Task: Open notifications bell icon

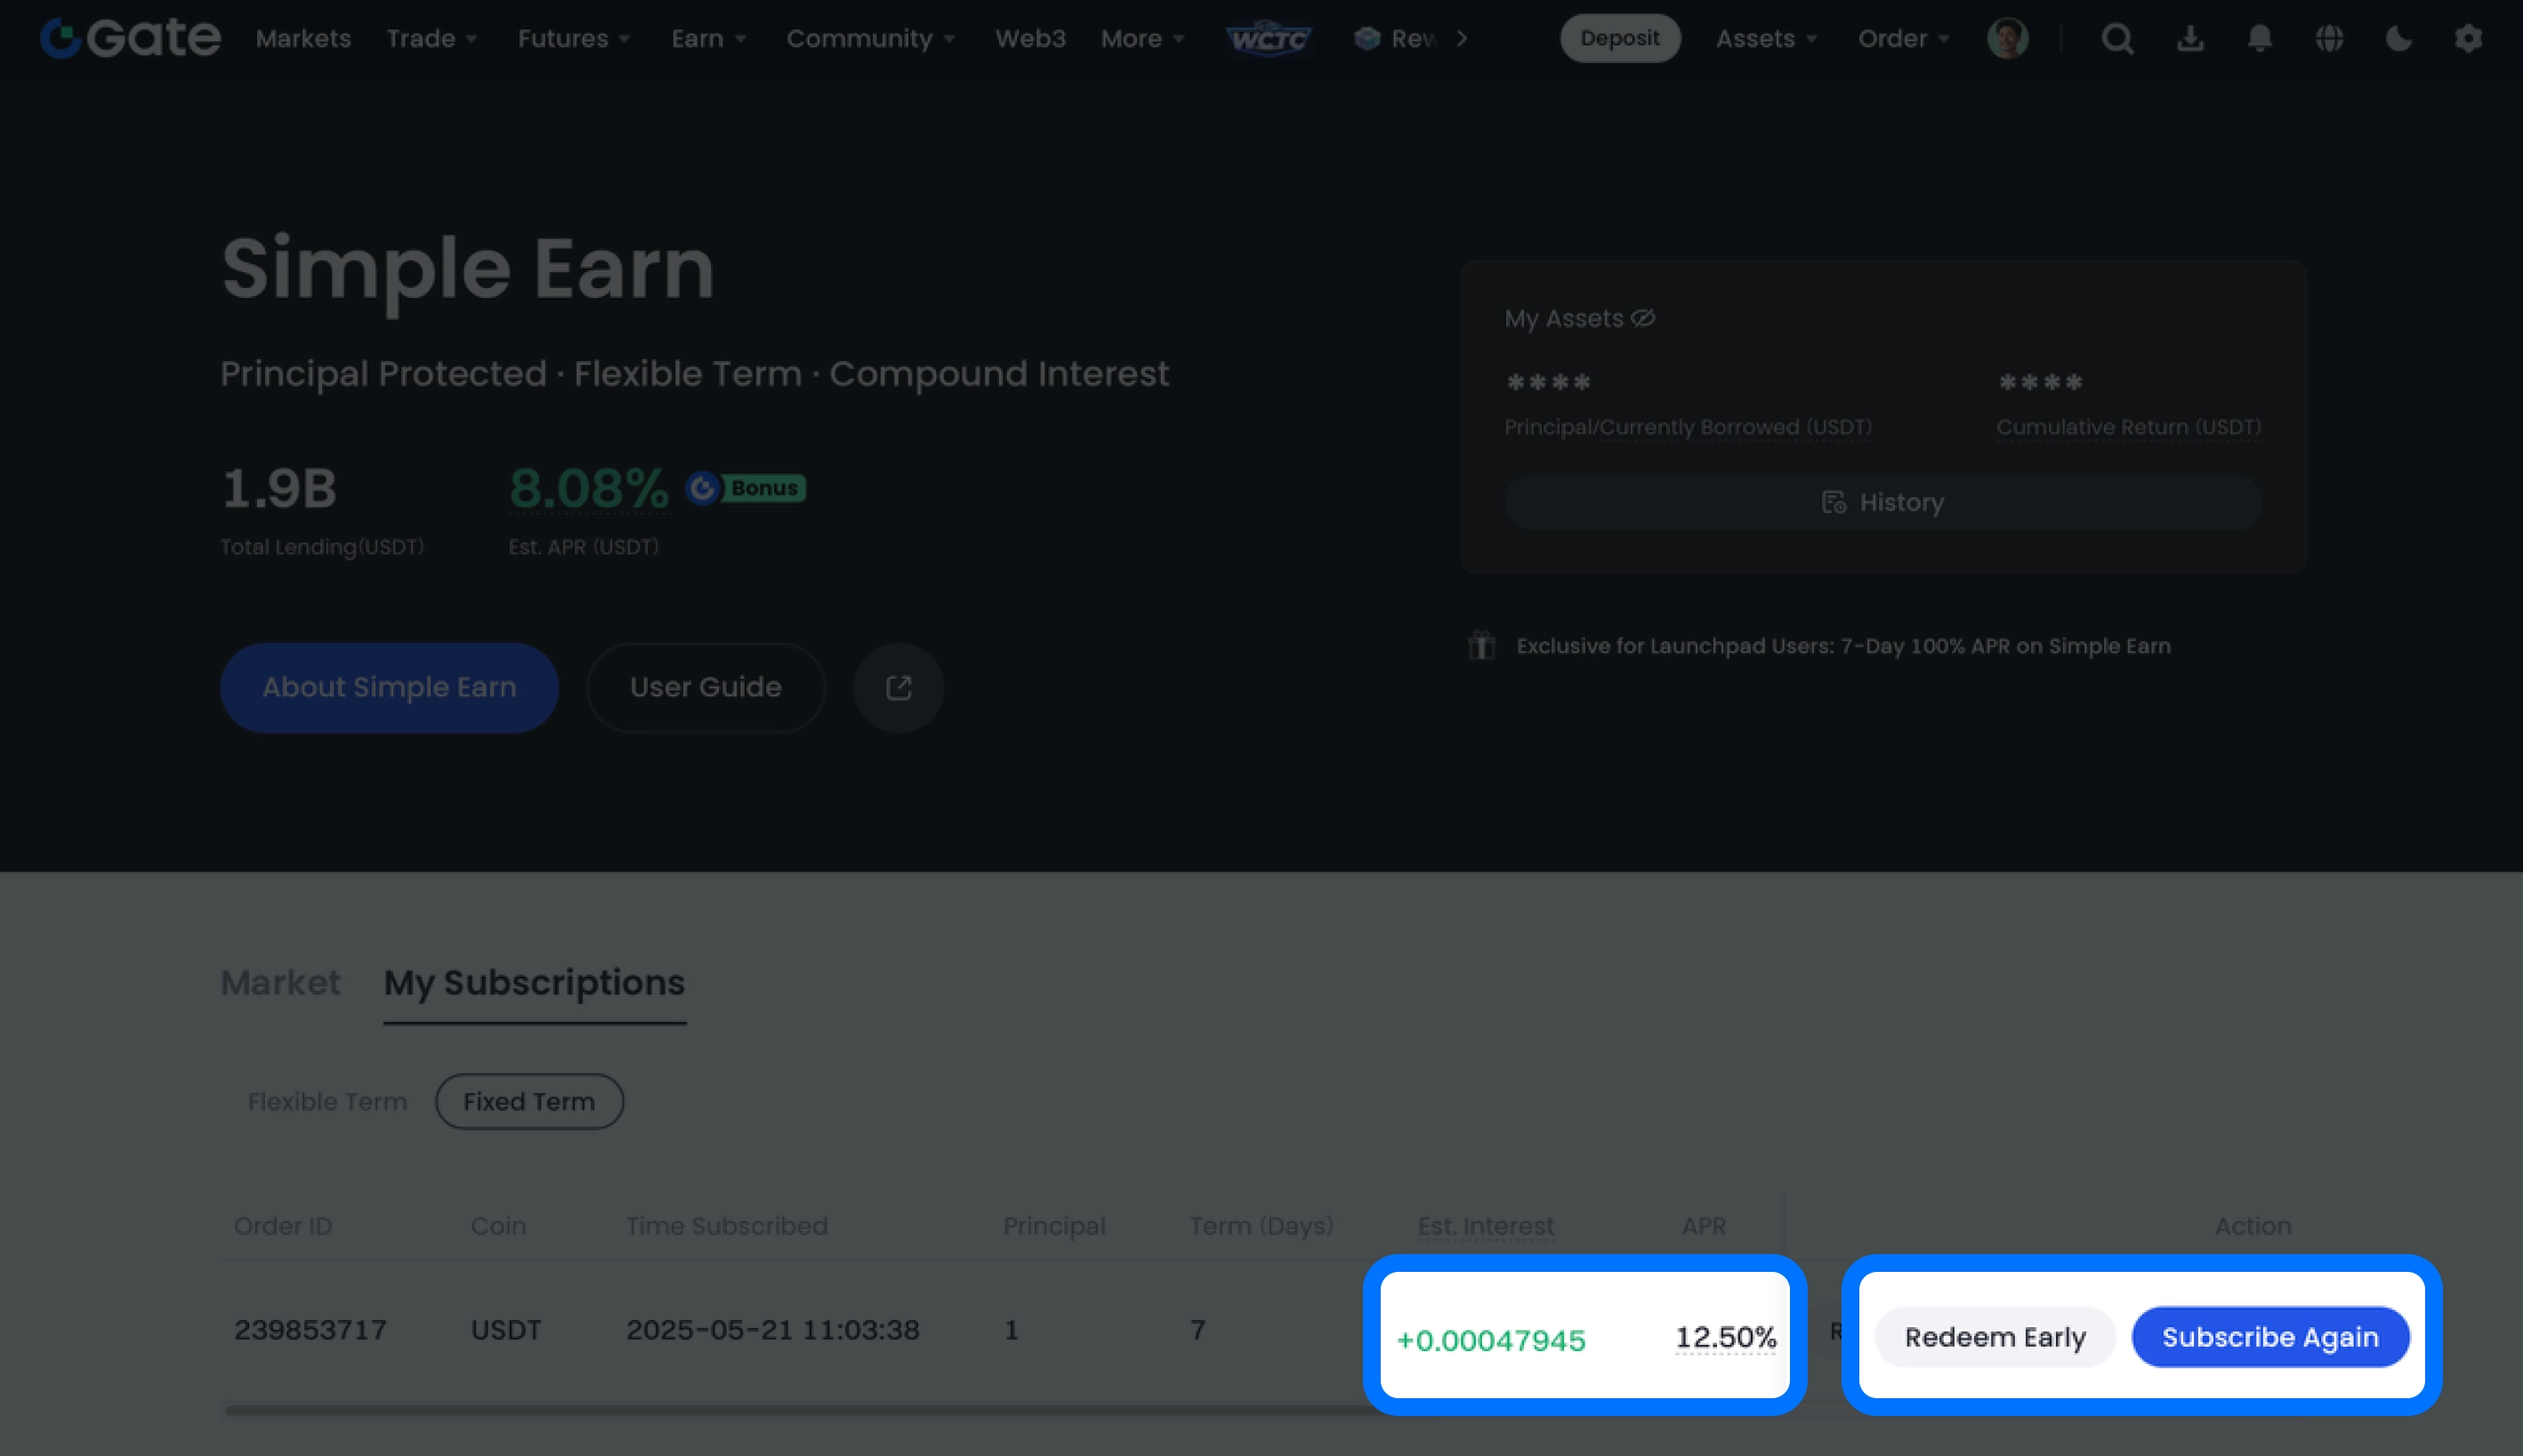Action: [2259, 39]
